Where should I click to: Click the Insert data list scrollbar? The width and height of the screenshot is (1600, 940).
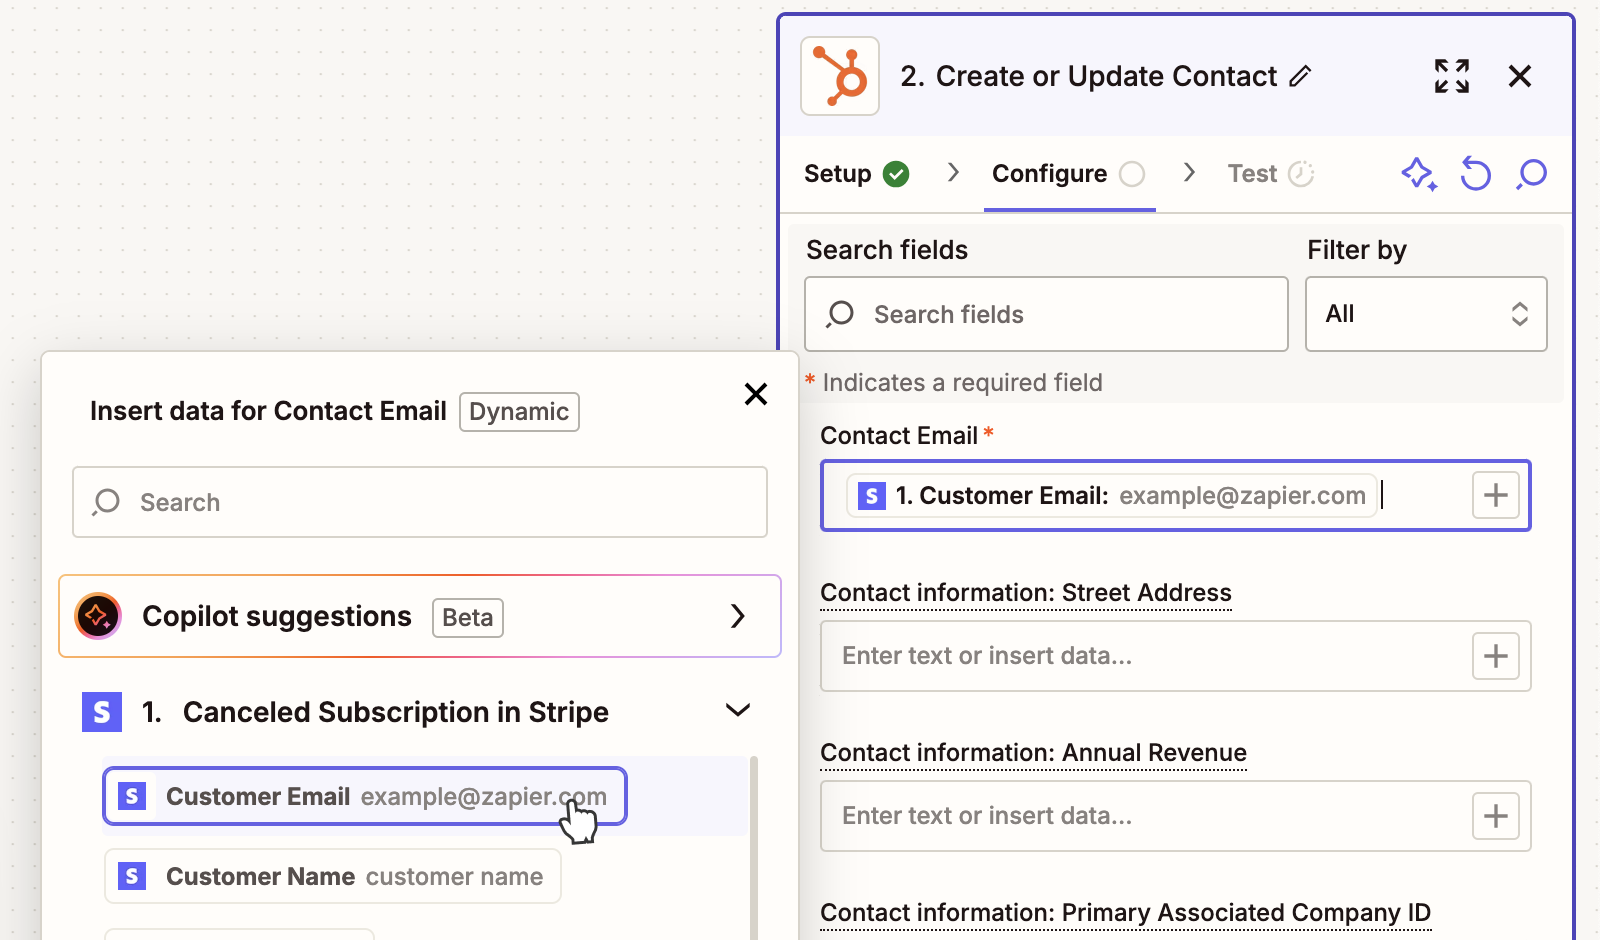point(754,848)
